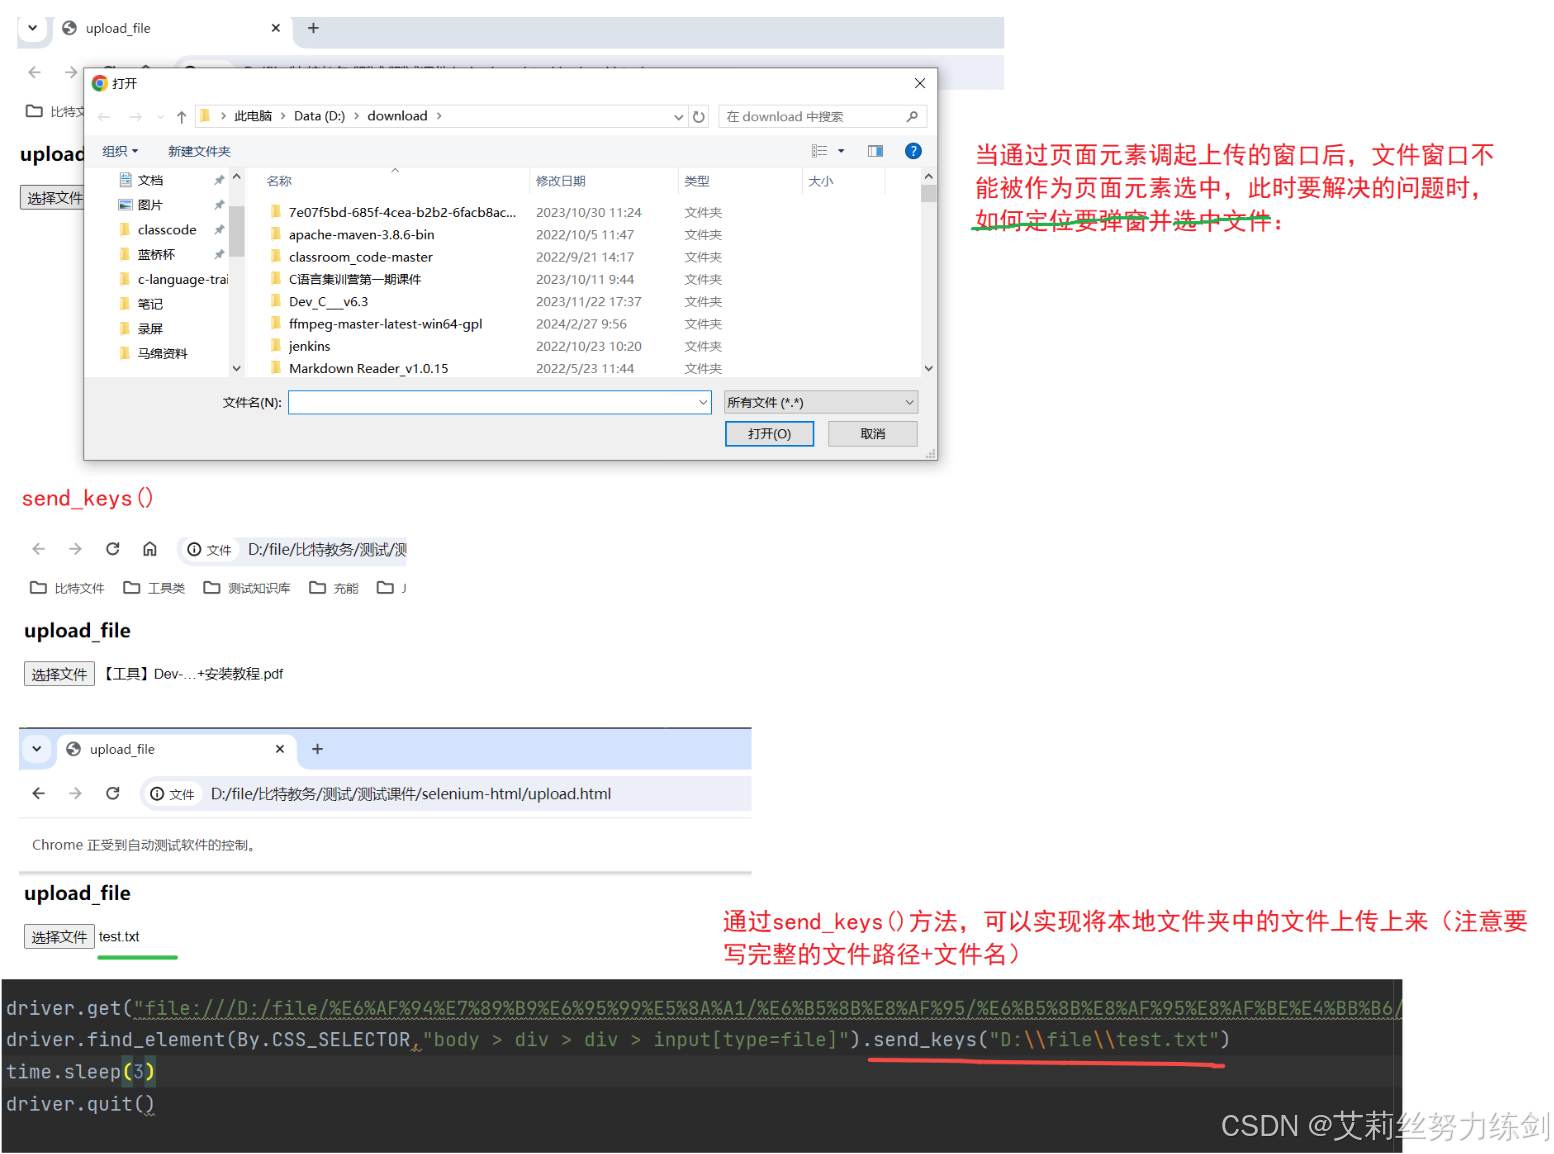The height and width of the screenshot is (1154, 1554).
Task: Open the 工具类 bookmark folder
Action: [154, 588]
